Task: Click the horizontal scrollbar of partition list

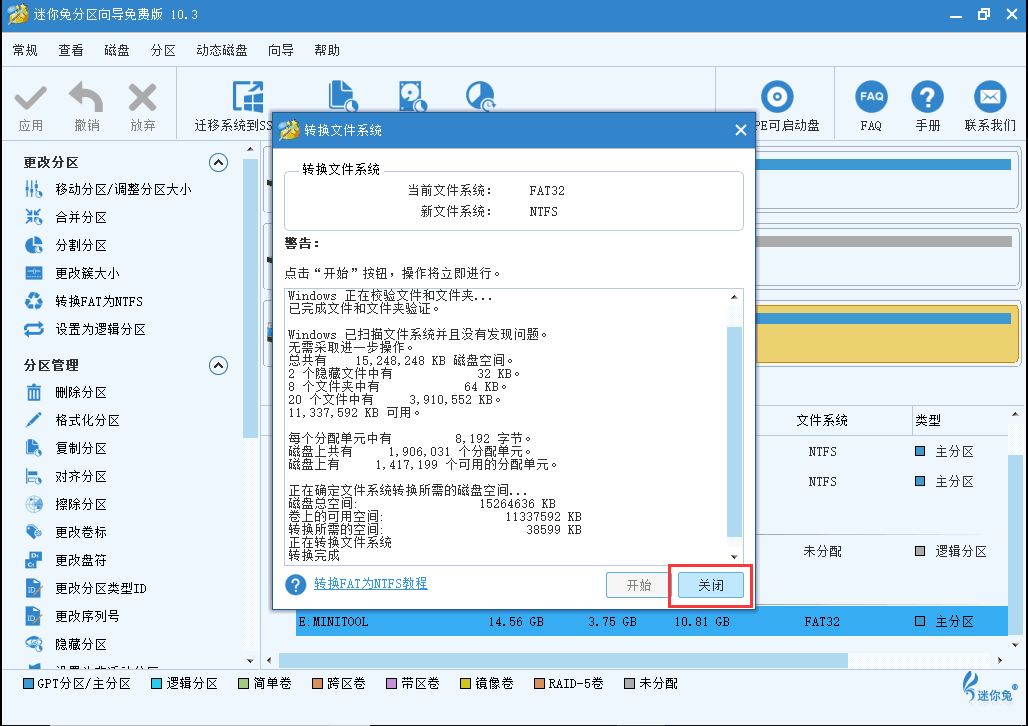Action: tap(563, 660)
